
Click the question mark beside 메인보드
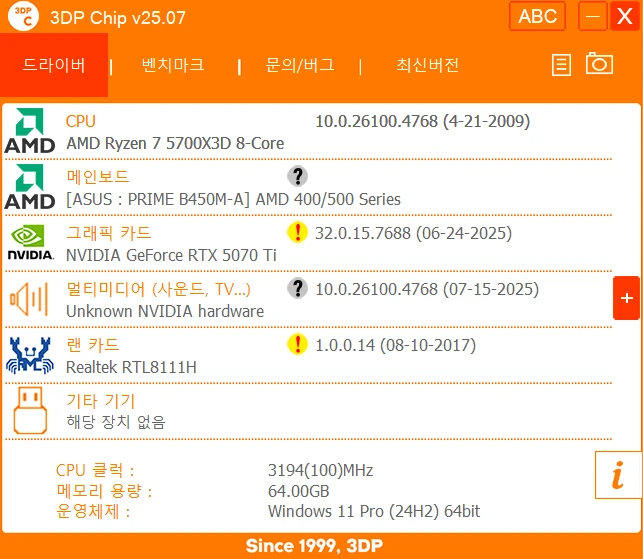click(297, 176)
